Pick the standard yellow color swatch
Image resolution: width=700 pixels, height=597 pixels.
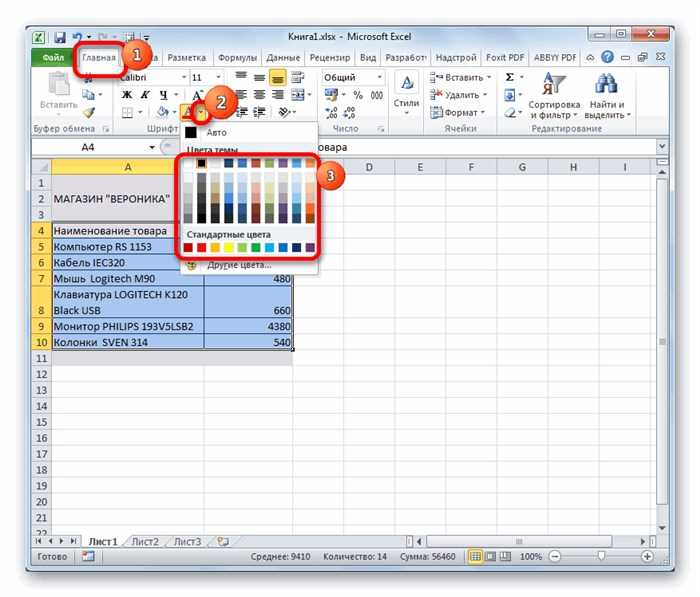point(229,247)
